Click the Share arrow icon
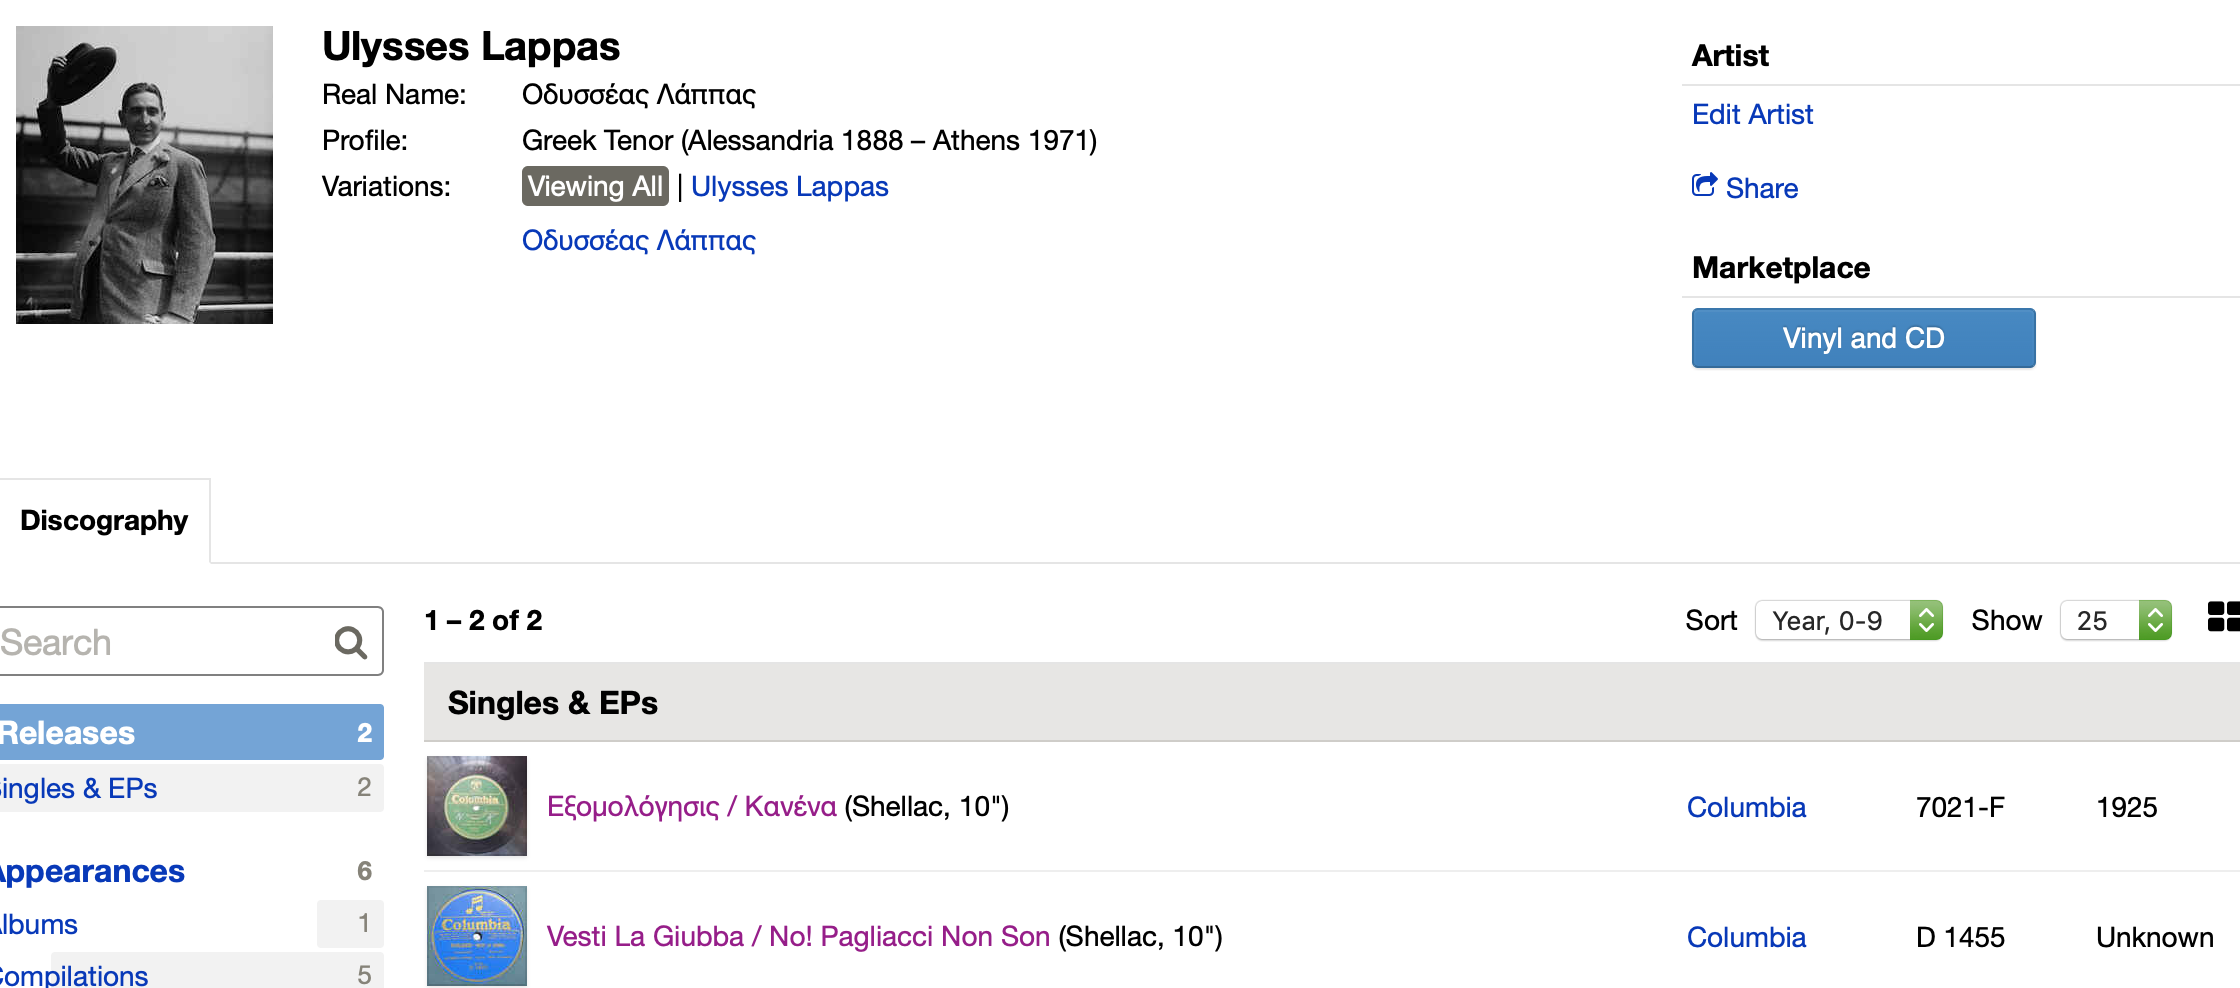This screenshot has width=2240, height=988. click(1704, 186)
